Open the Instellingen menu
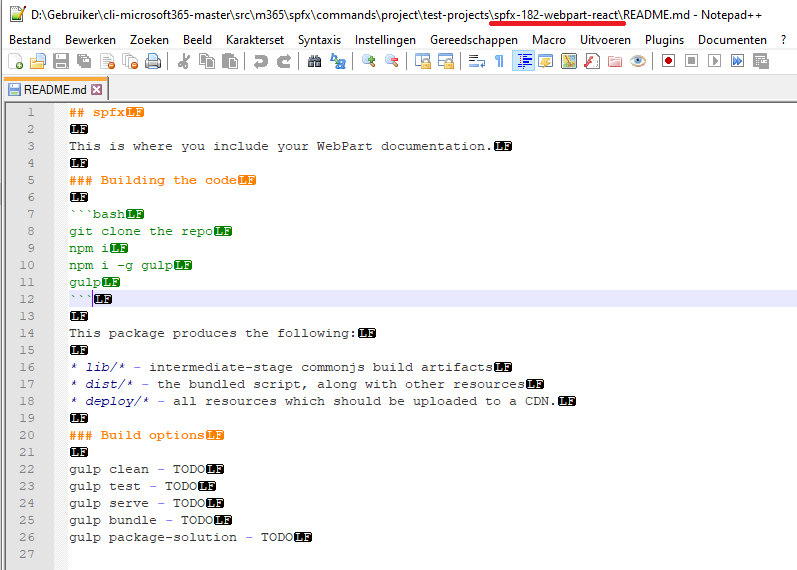Image resolution: width=797 pixels, height=570 pixels. point(385,40)
